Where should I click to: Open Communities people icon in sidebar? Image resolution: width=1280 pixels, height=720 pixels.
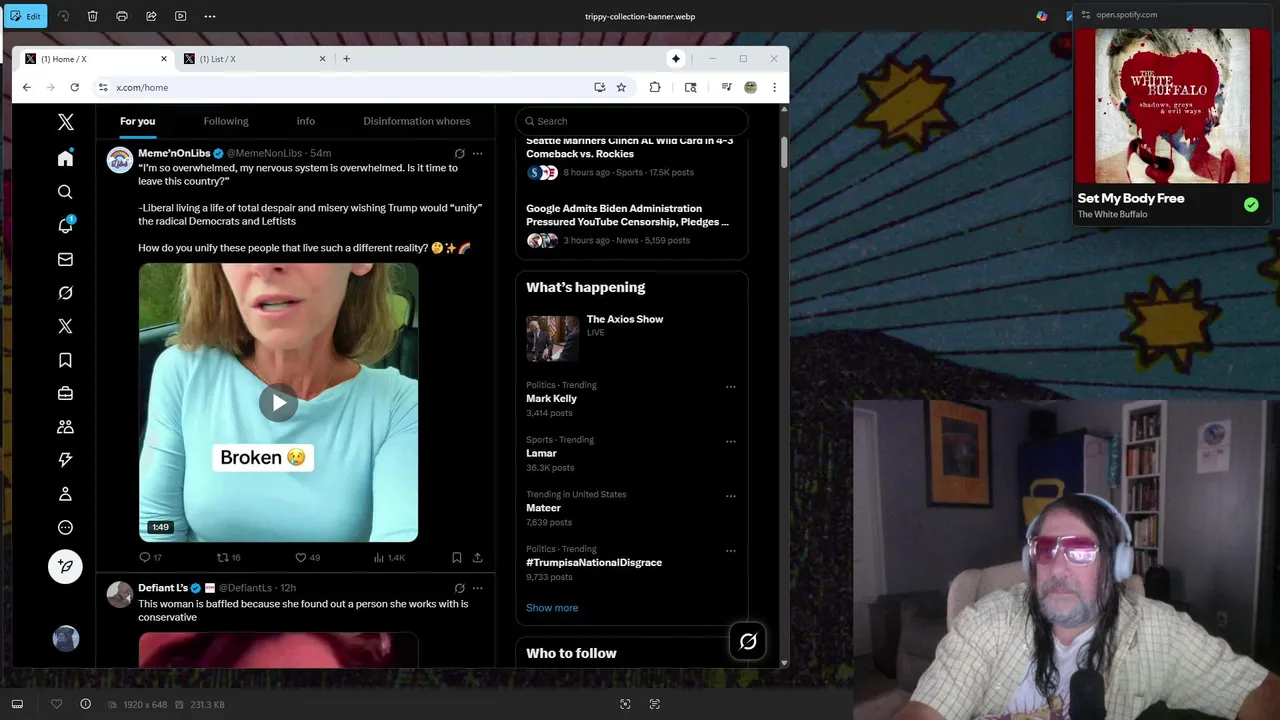tap(65, 427)
